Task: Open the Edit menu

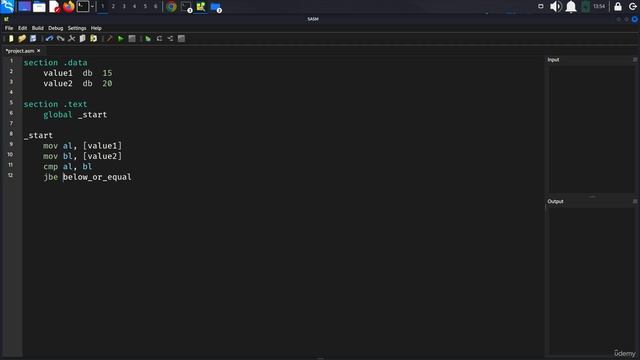Action: point(22,28)
